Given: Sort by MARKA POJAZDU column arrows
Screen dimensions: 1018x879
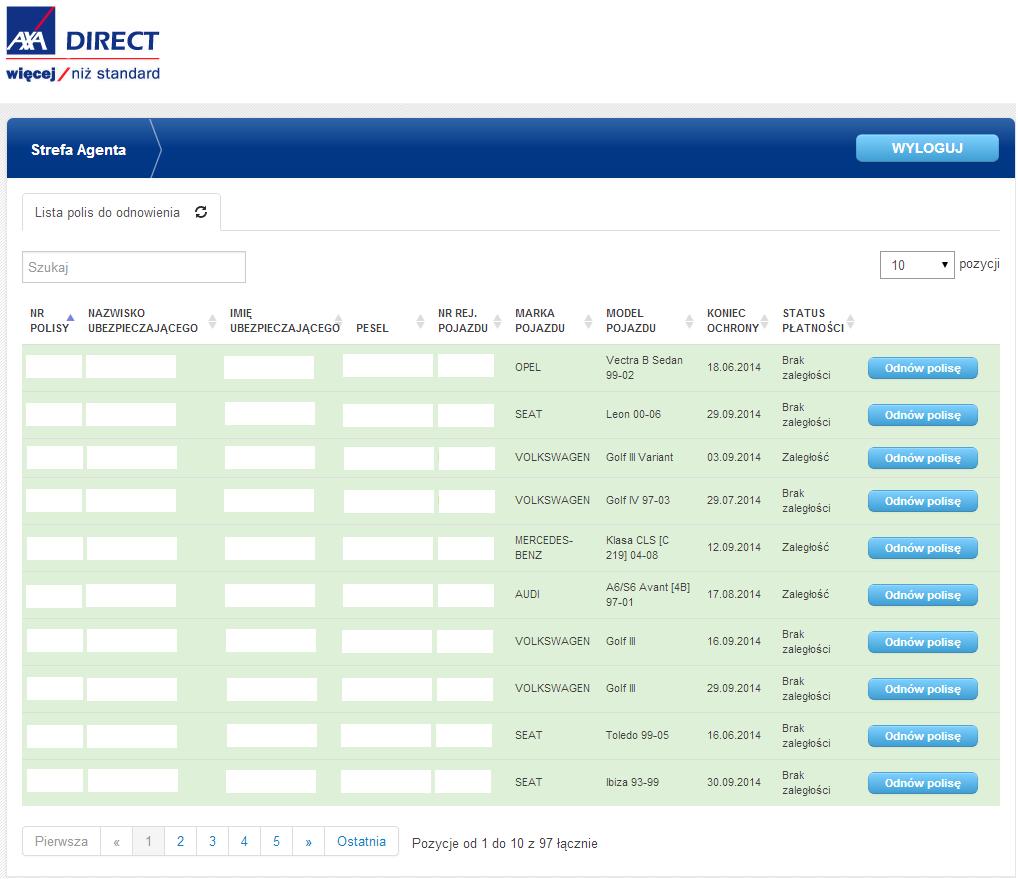Looking at the screenshot, I should tap(588, 321).
